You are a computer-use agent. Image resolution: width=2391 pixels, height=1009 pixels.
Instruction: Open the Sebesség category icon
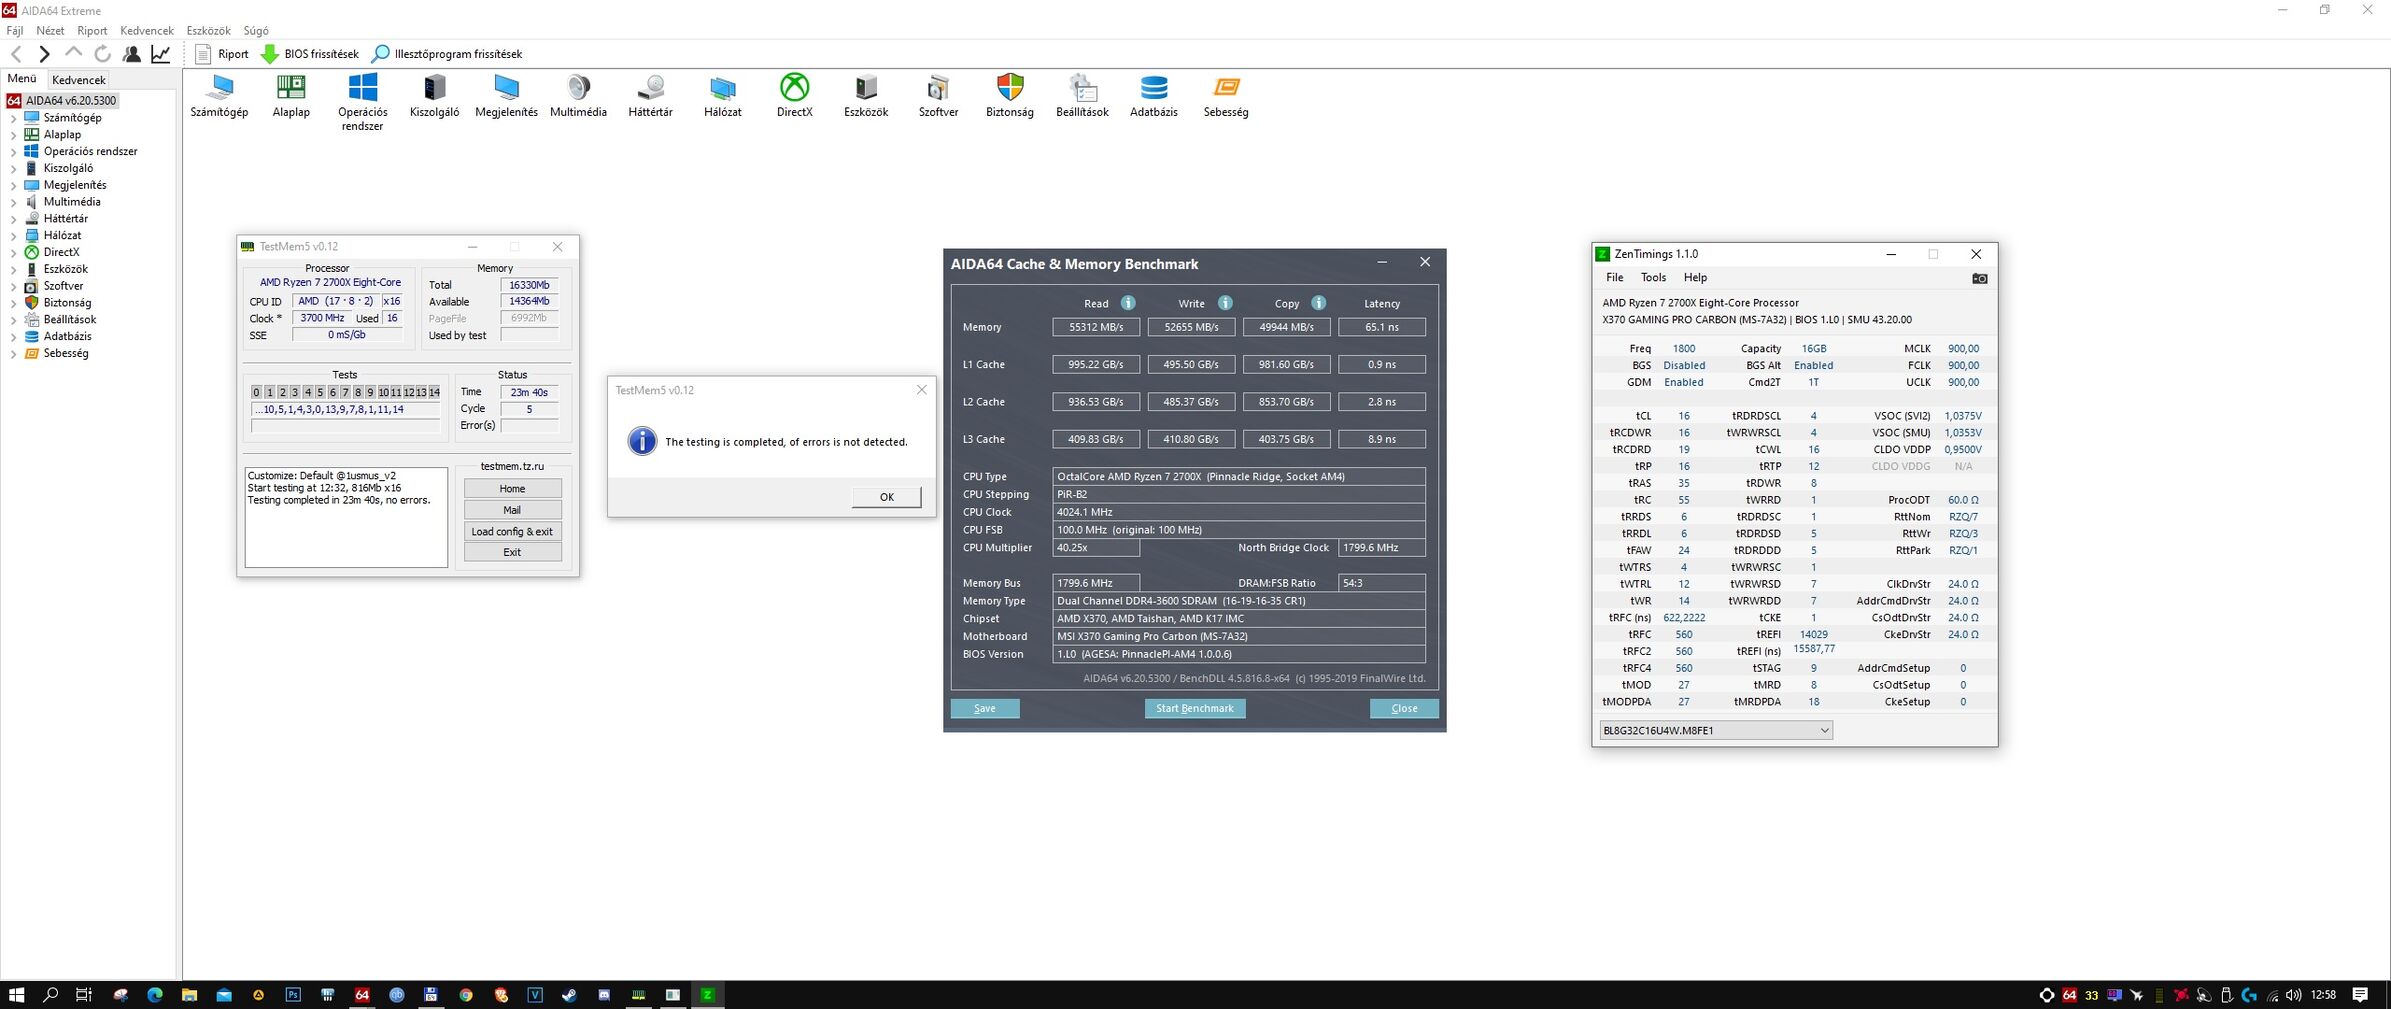(1226, 96)
